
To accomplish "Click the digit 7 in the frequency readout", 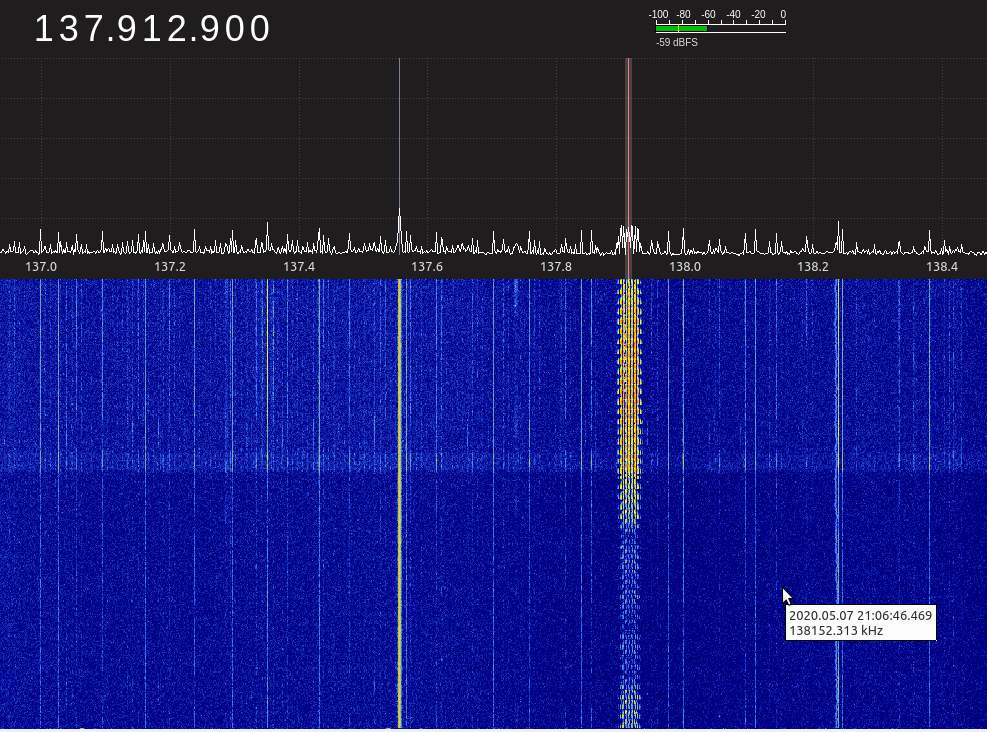I will point(92,29).
